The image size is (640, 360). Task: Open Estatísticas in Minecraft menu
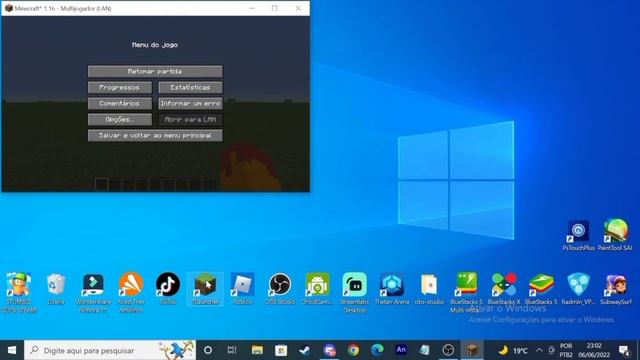point(190,87)
